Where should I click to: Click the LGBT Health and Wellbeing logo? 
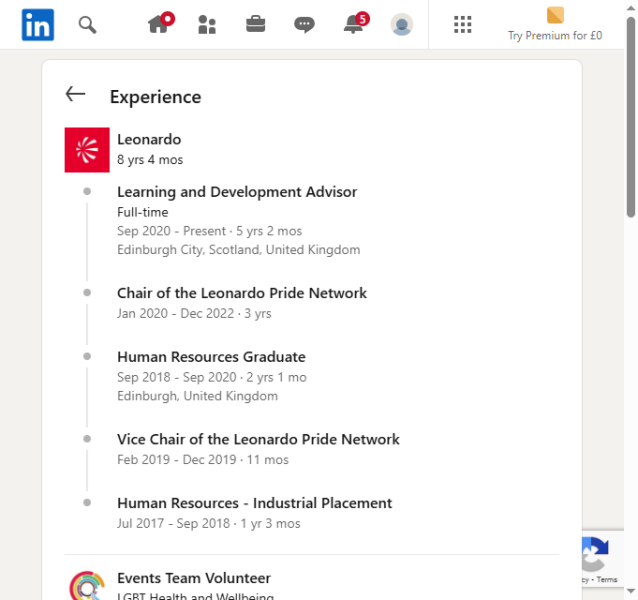coord(87,586)
